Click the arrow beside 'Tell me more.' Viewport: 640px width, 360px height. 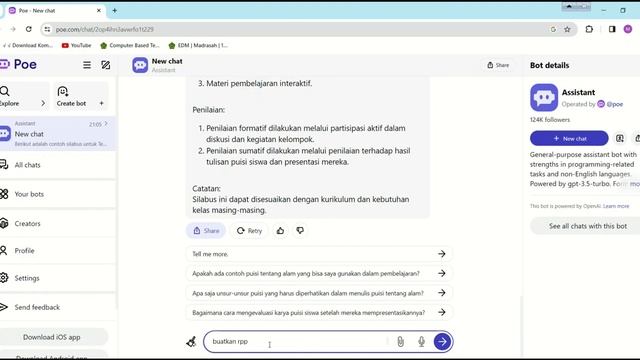coord(442,254)
